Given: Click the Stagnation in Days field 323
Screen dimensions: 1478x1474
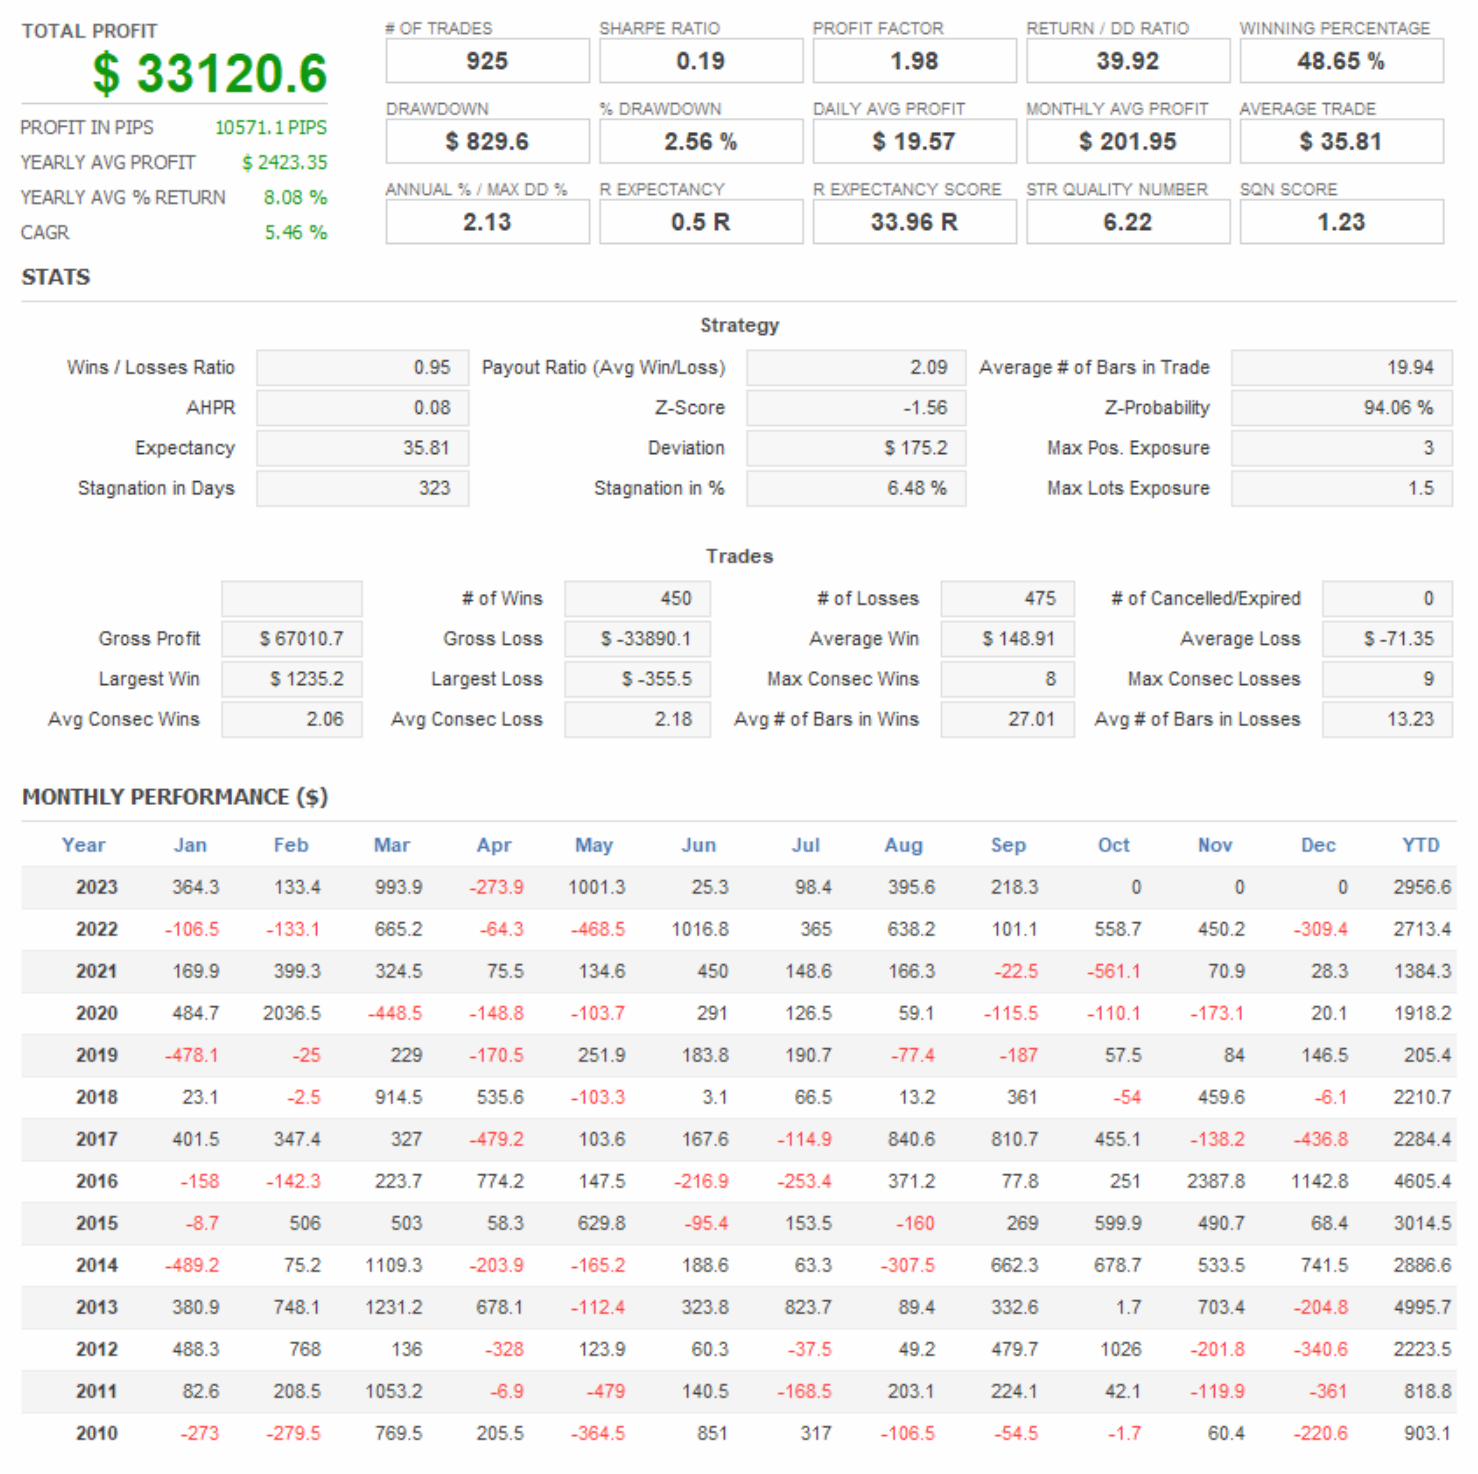Looking at the screenshot, I should coord(362,488).
